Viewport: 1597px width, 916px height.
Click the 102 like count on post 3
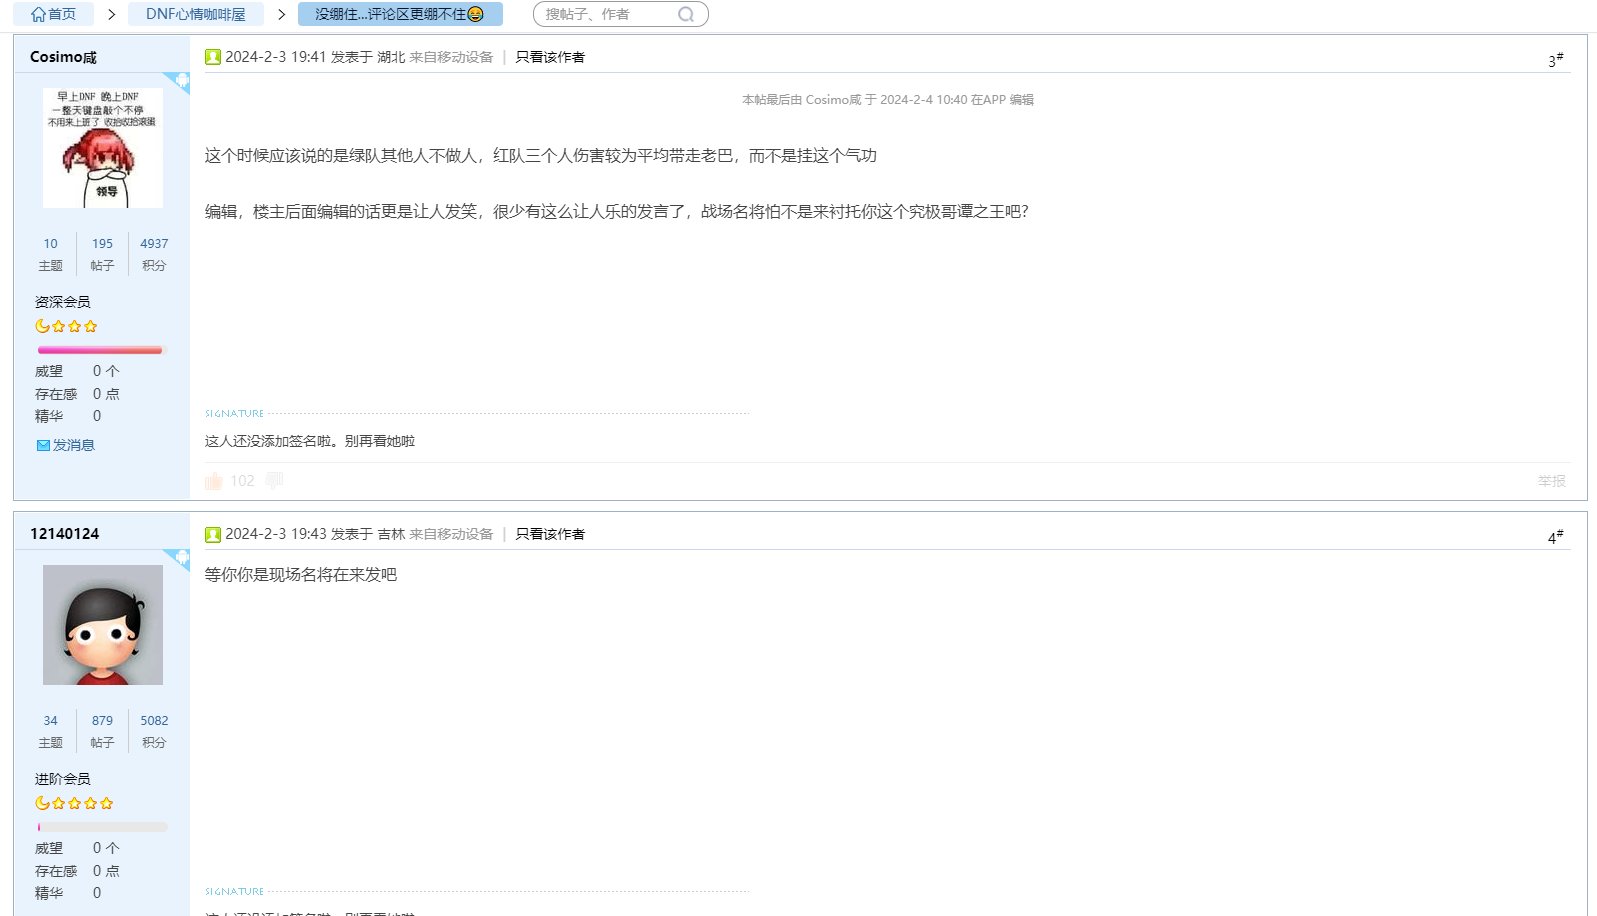point(242,481)
